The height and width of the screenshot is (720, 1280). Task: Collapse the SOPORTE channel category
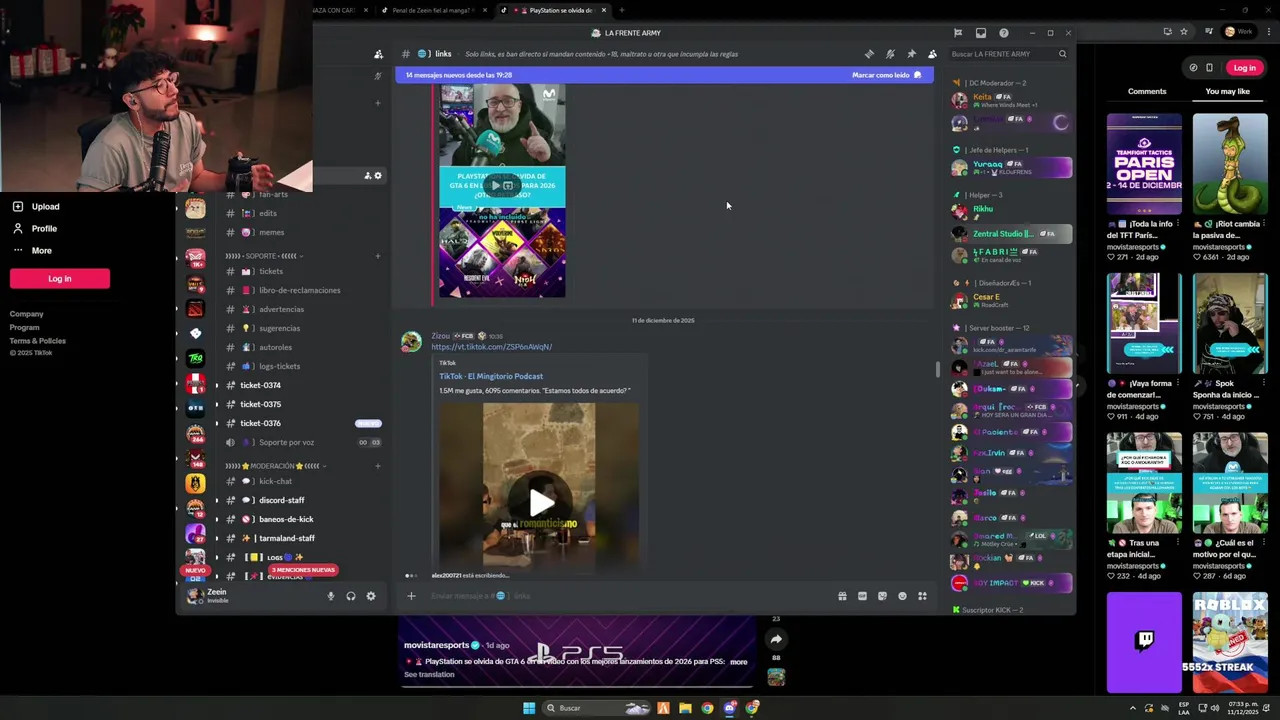263,256
